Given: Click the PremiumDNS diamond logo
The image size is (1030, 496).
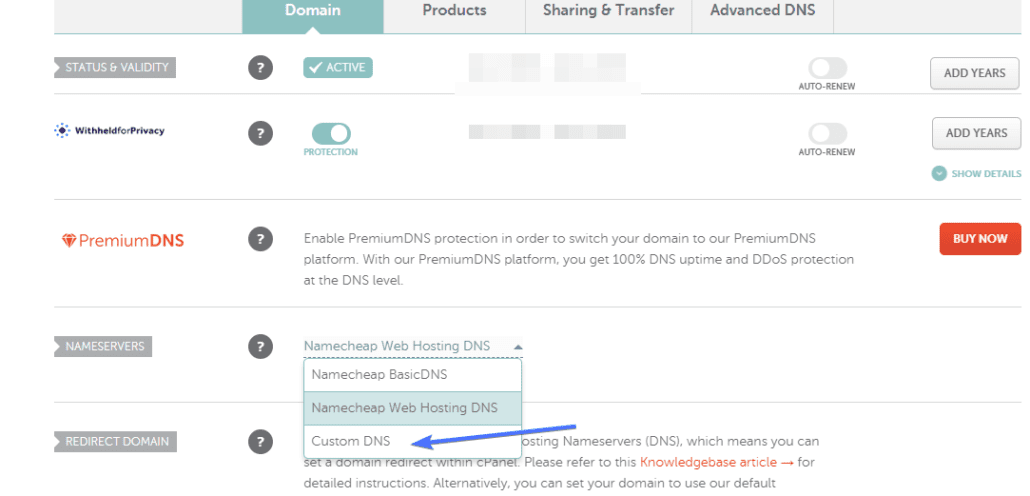Looking at the screenshot, I should click(69, 240).
